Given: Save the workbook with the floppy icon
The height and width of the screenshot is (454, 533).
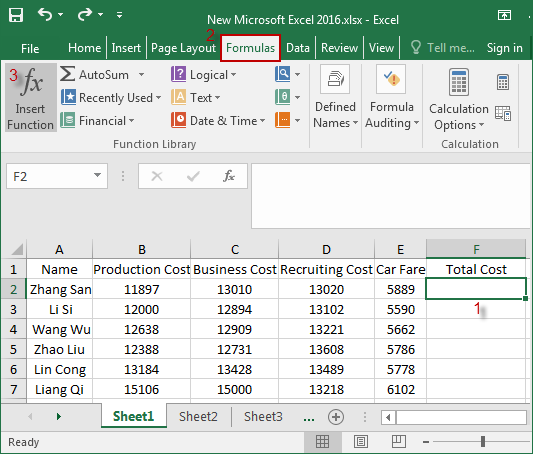Looking at the screenshot, I should point(16,15).
